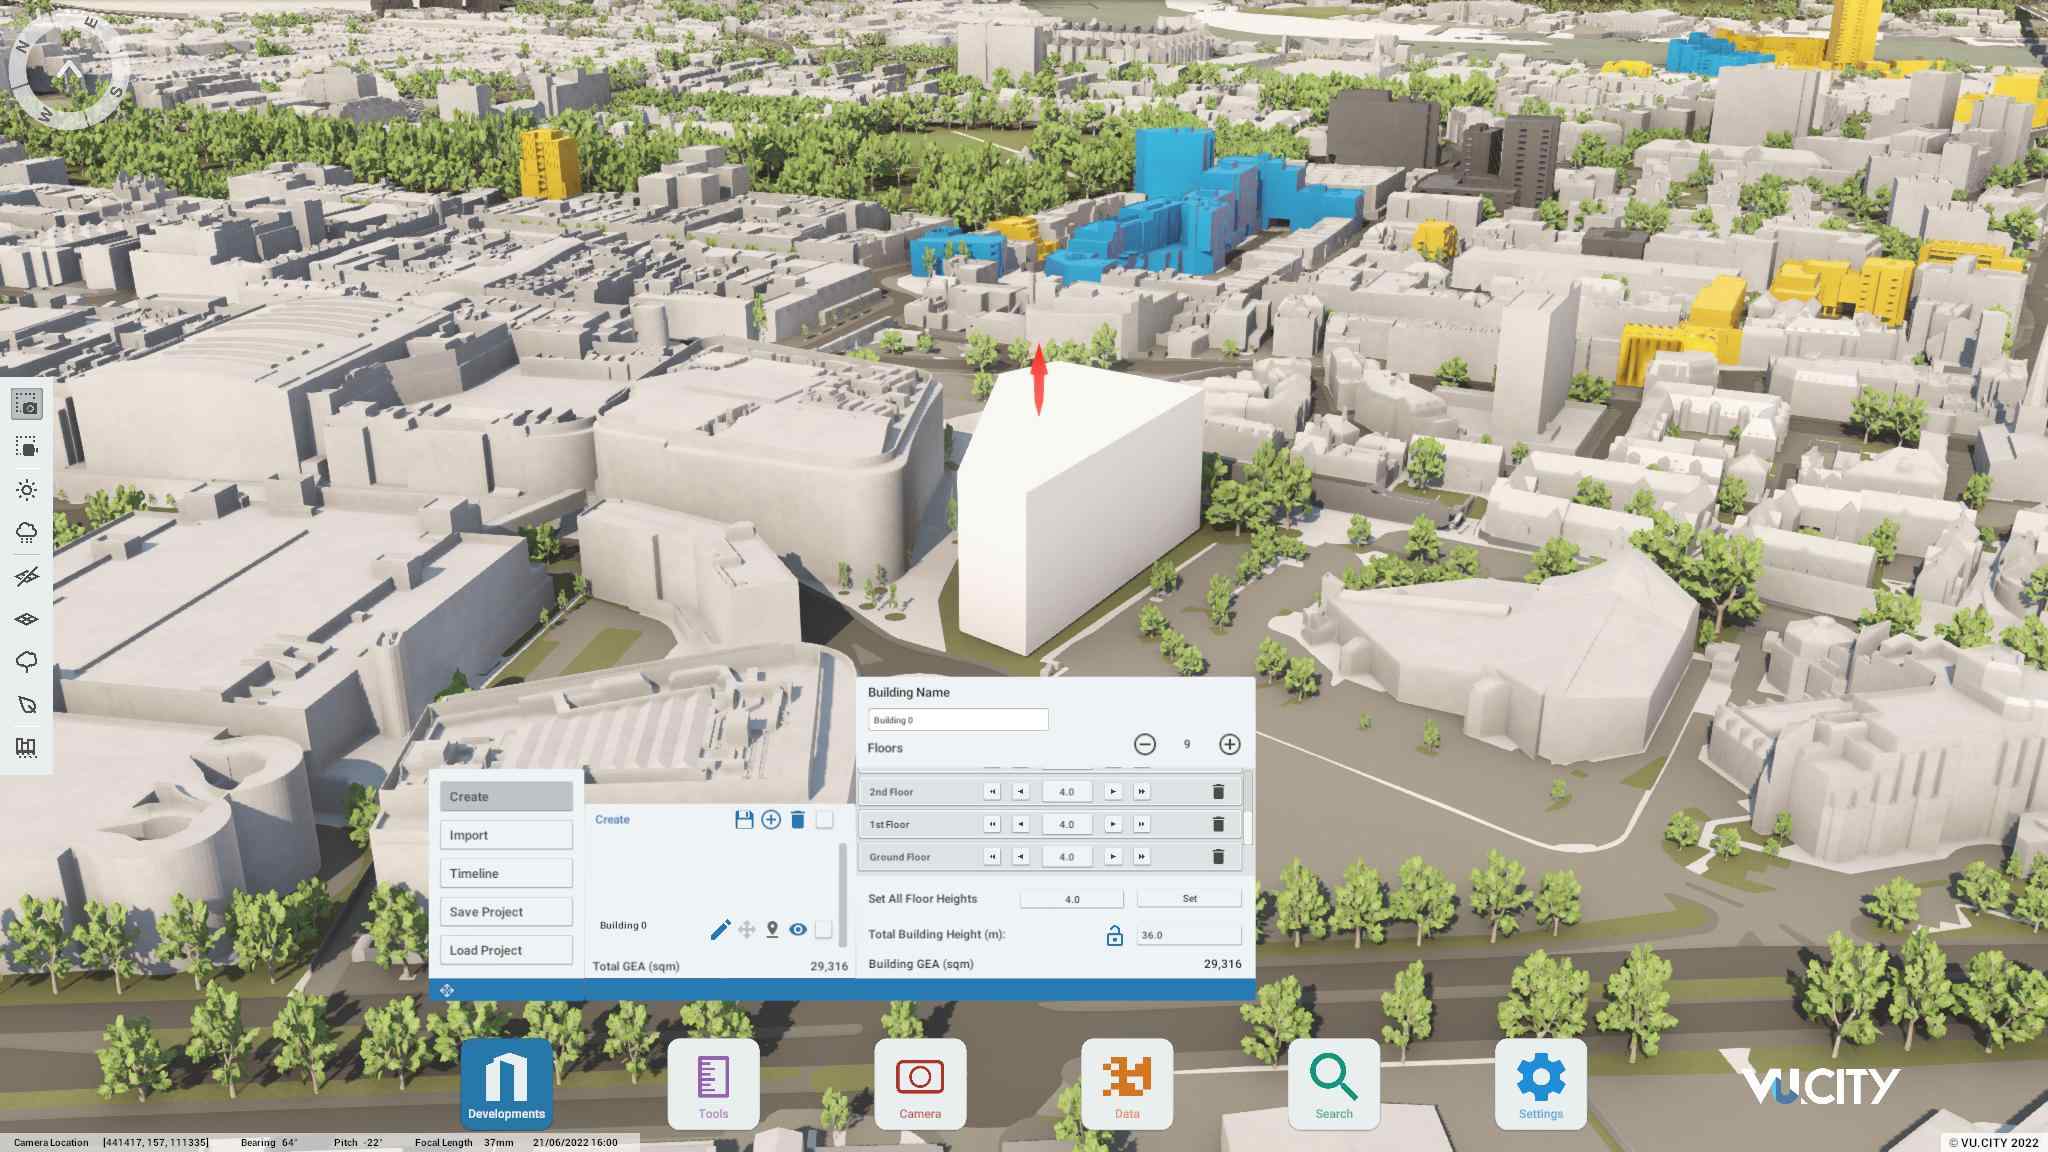The width and height of the screenshot is (2048, 1152).
Task: Select the sun/daylight tool in the left toolbar
Action: [27, 490]
